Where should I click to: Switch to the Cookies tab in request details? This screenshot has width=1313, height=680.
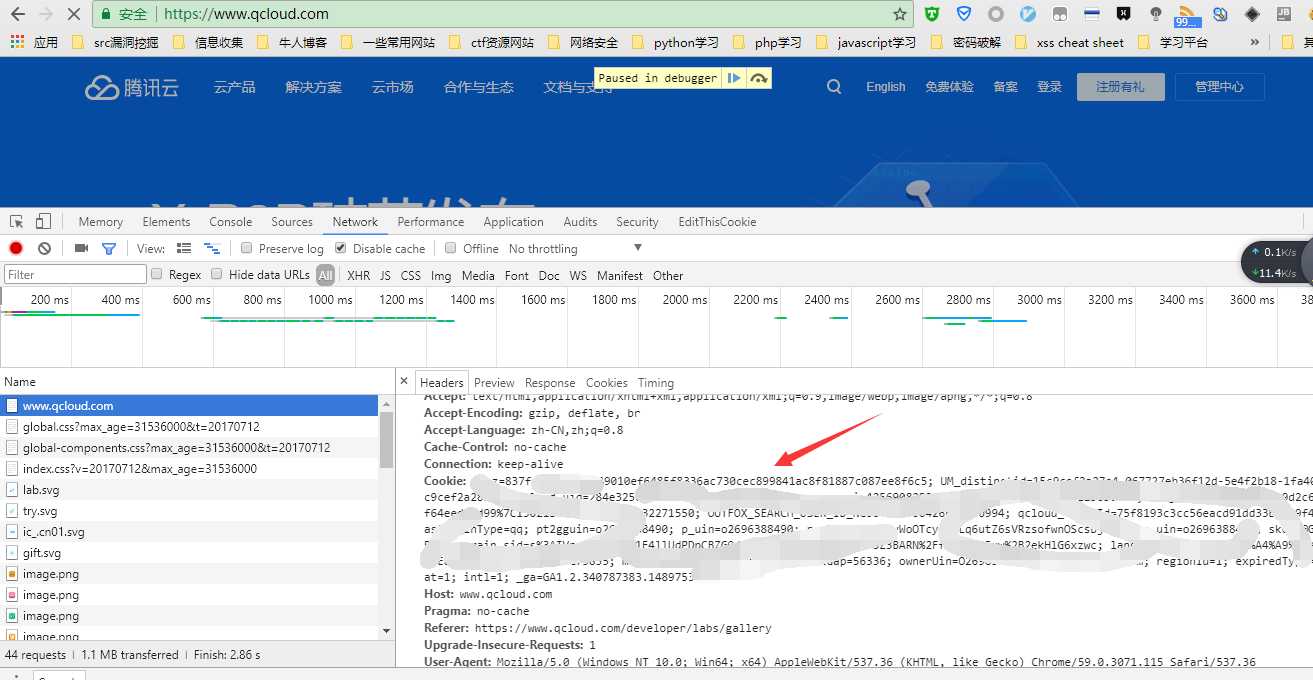pos(606,382)
